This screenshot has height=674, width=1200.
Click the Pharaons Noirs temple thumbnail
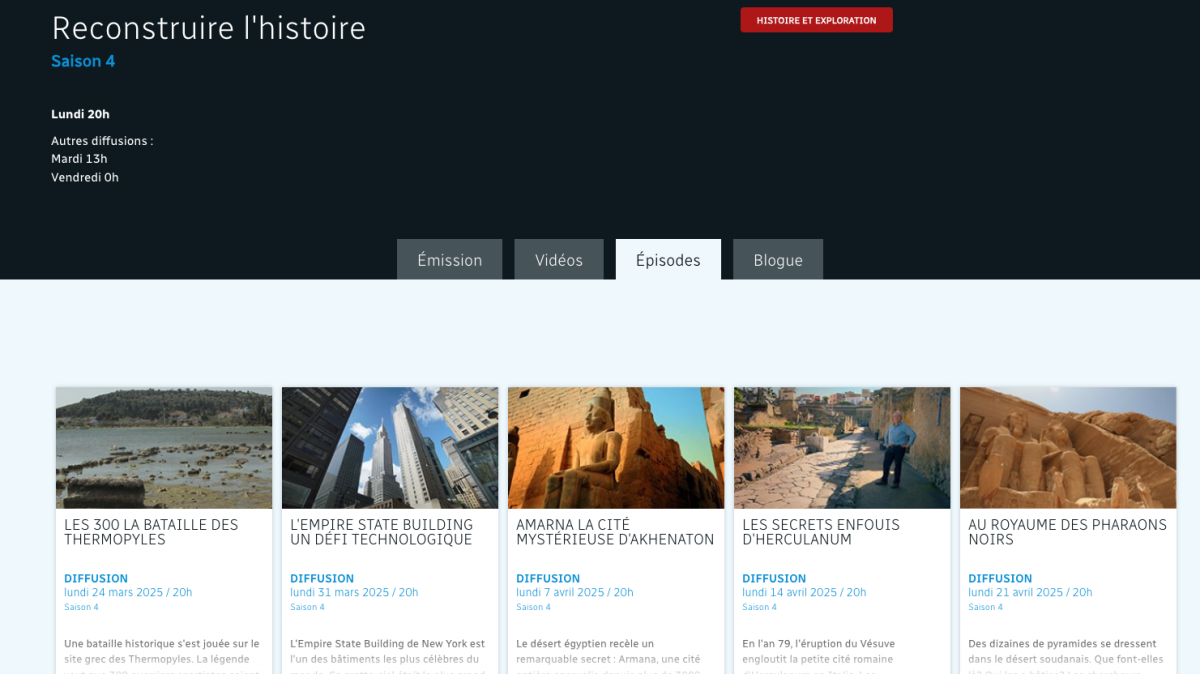click(1068, 448)
